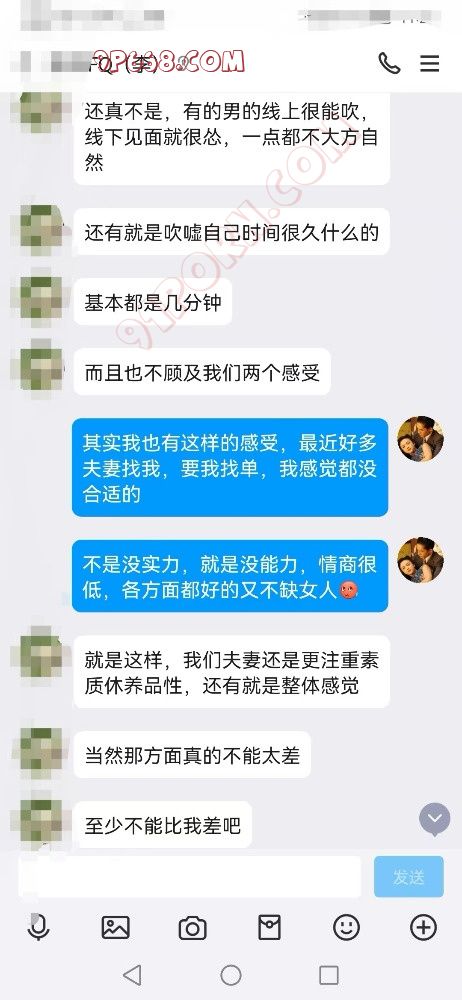The width and height of the screenshot is (462, 1000).
Task: Tap the 还有就是吹嘘自己时间很久什么的 bubble
Action: 232,232
